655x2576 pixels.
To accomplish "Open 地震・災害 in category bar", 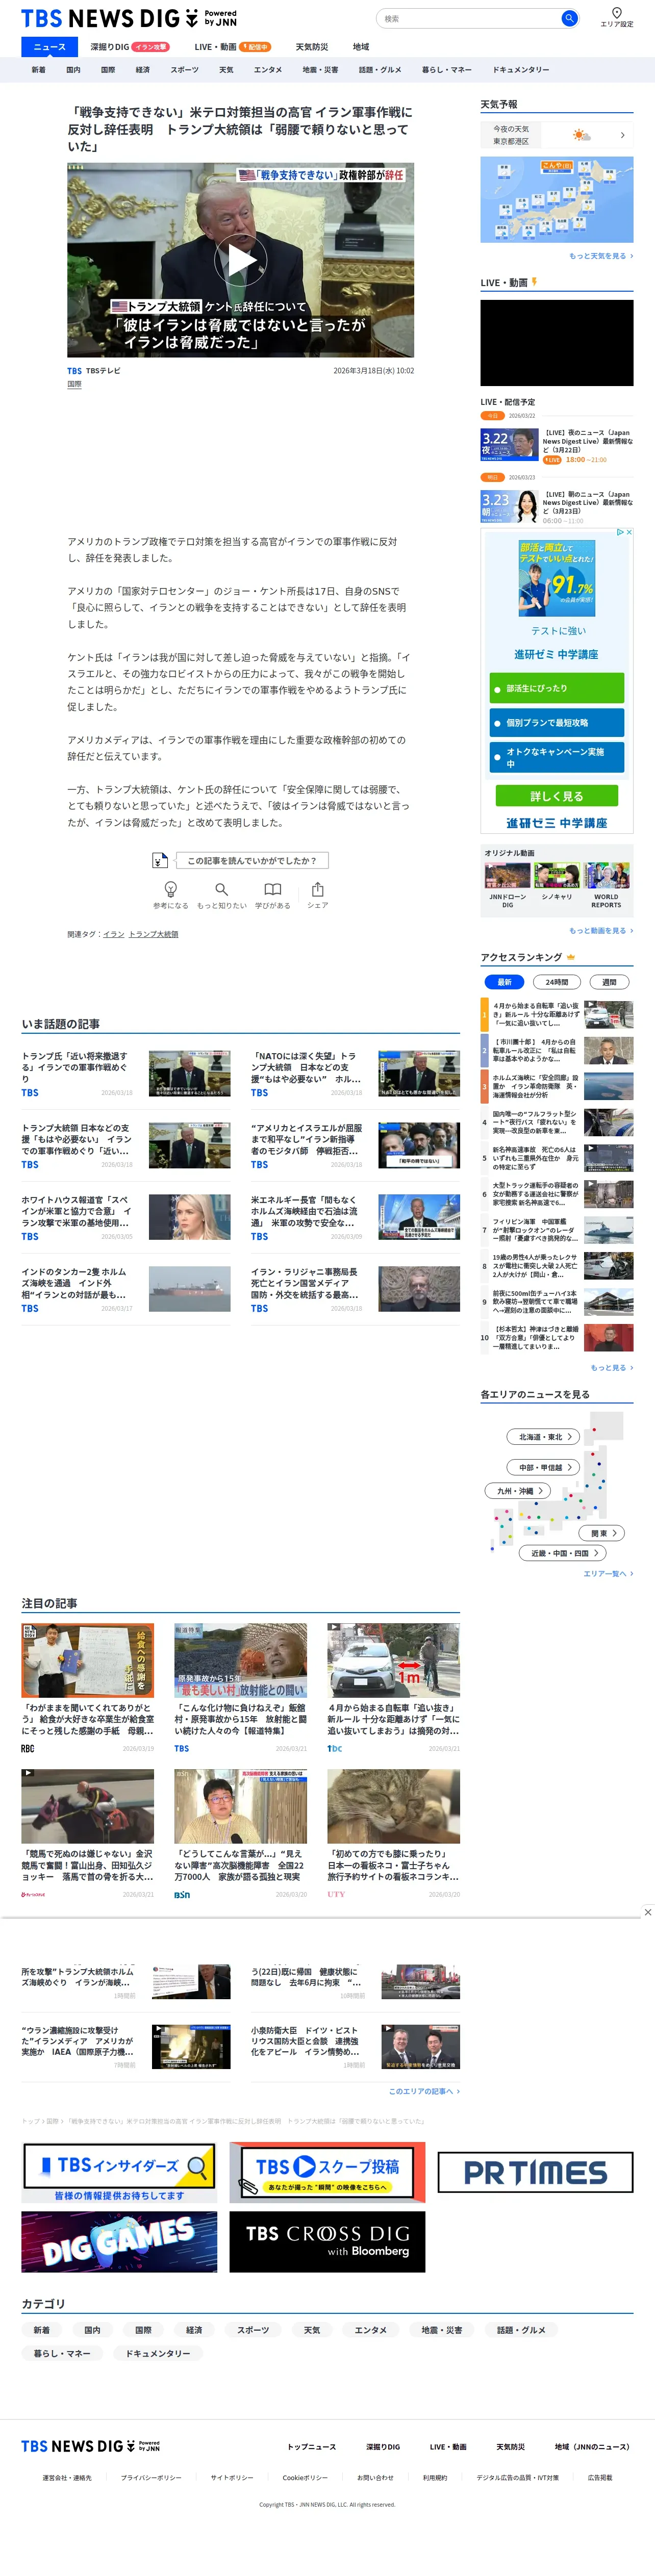I will click(320, 70).
